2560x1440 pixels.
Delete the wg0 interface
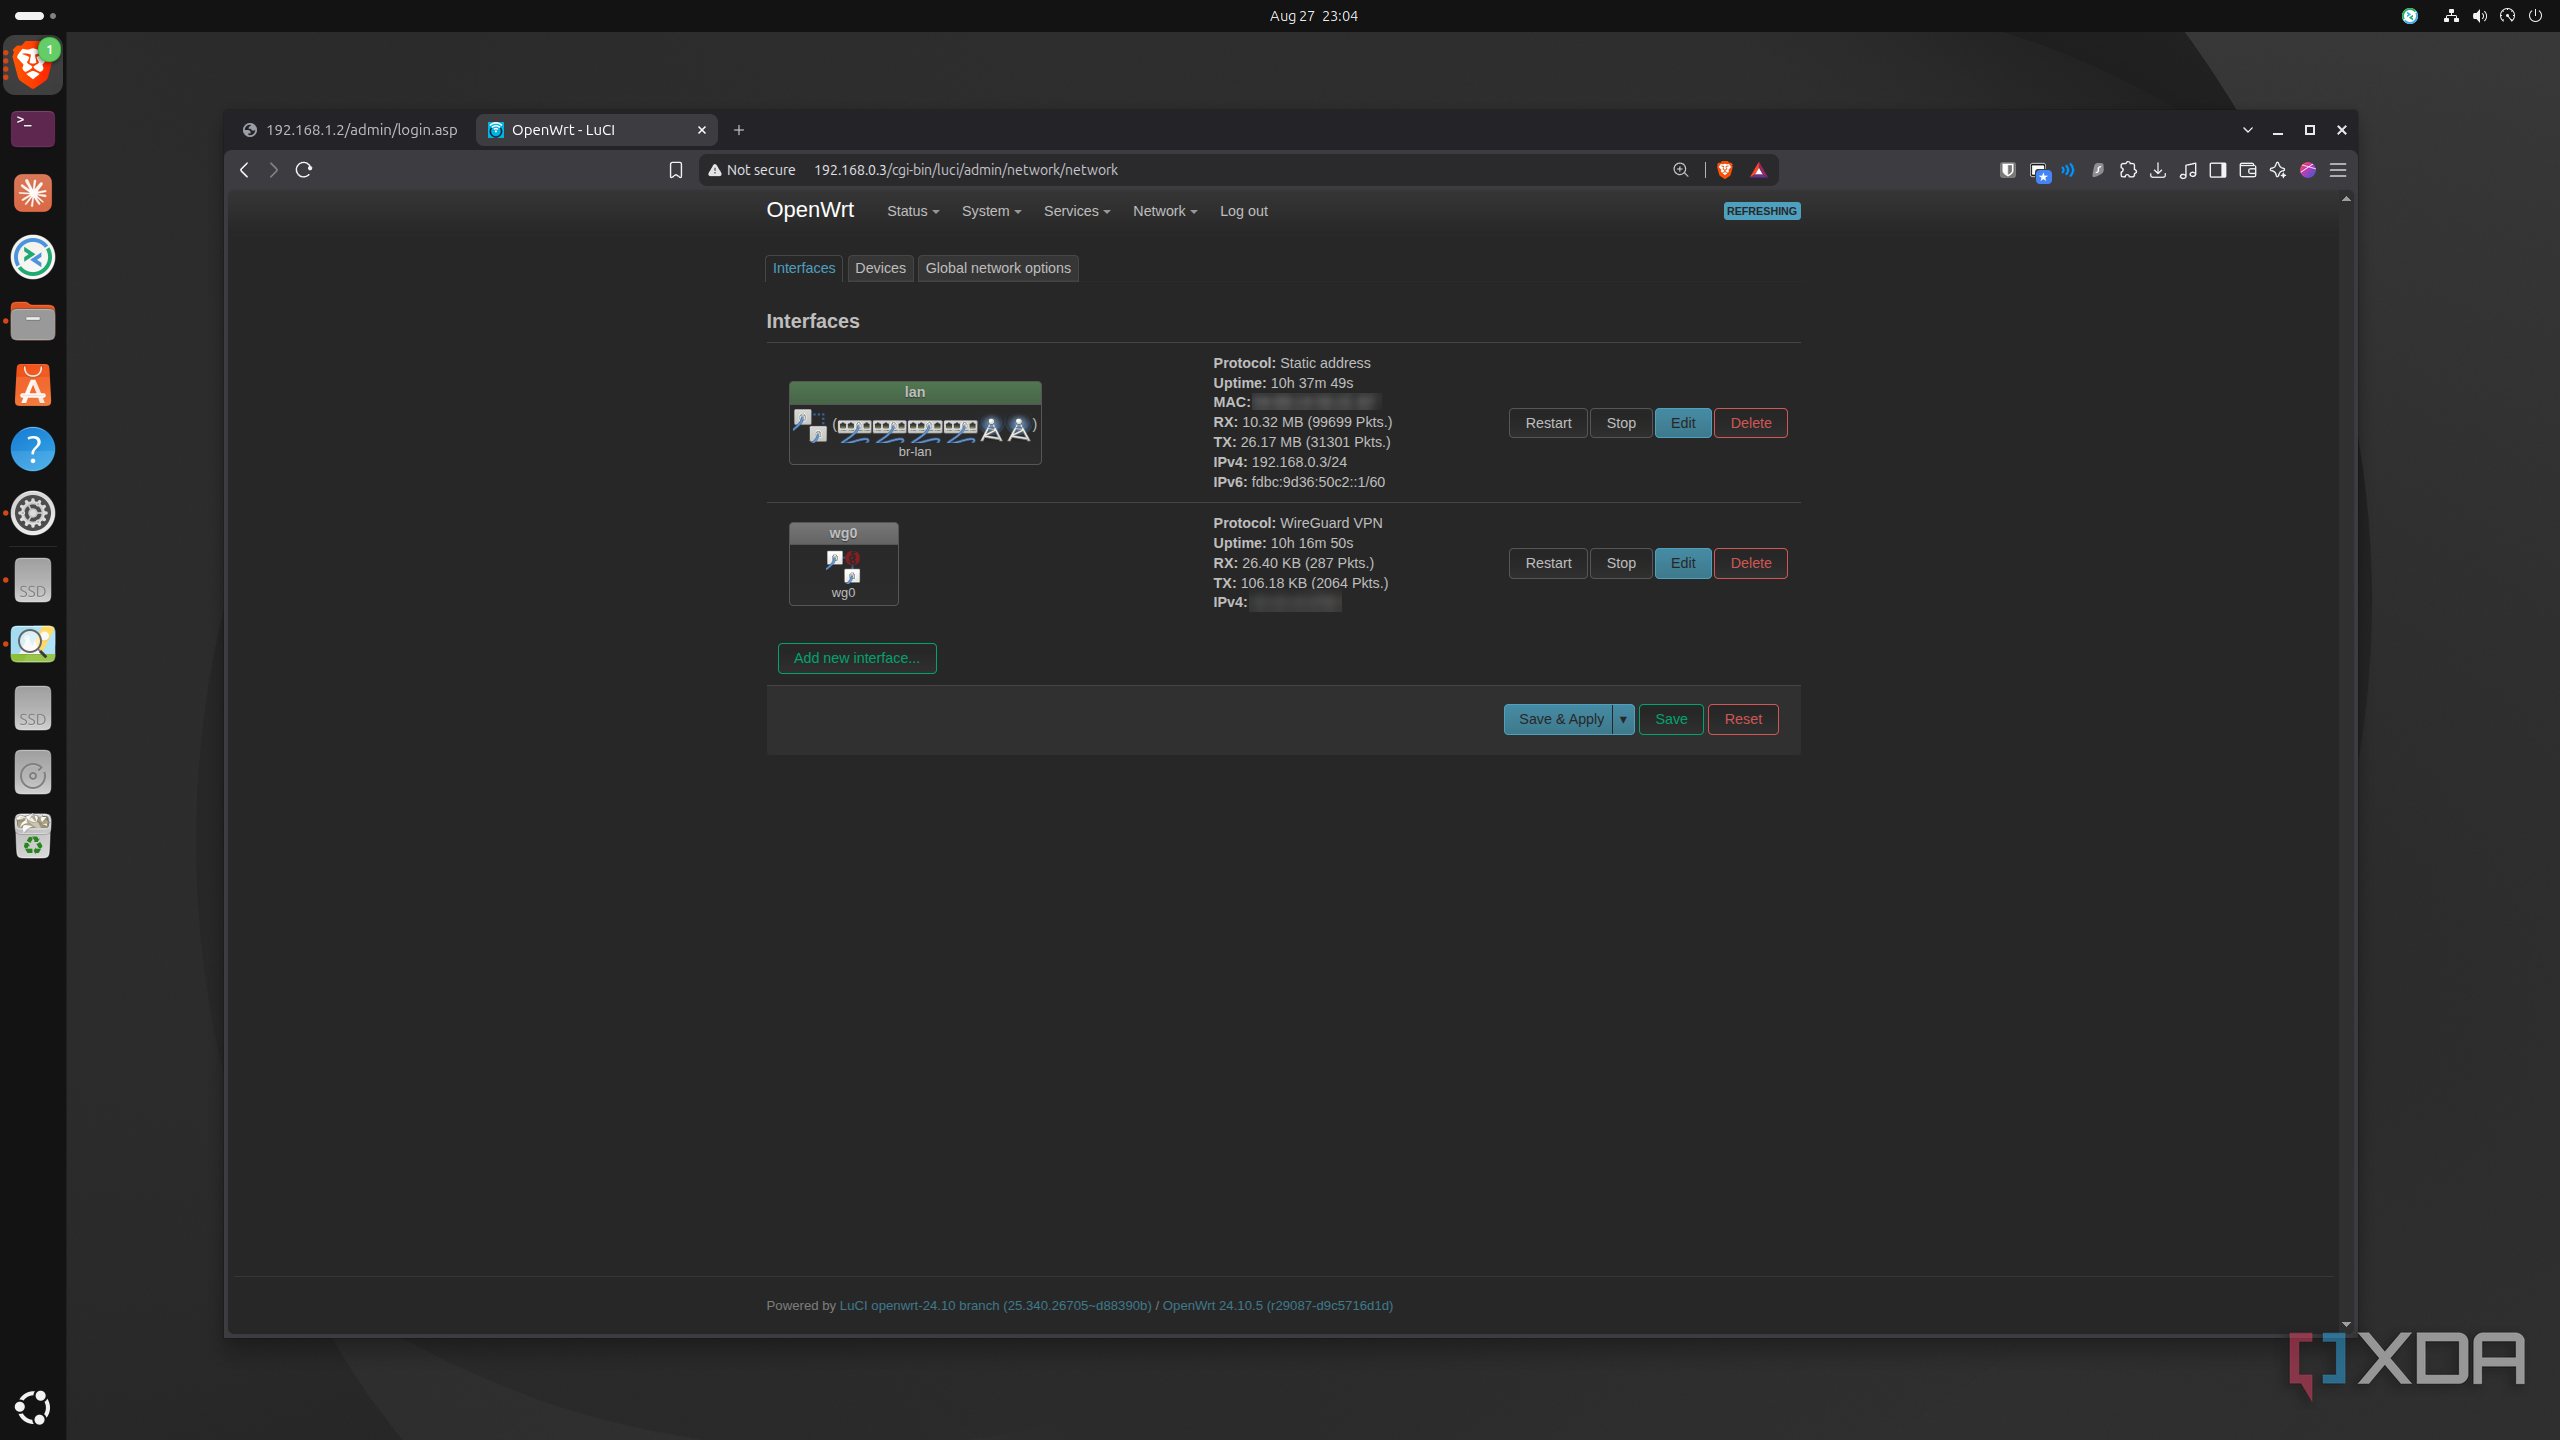coord(1751,563)
